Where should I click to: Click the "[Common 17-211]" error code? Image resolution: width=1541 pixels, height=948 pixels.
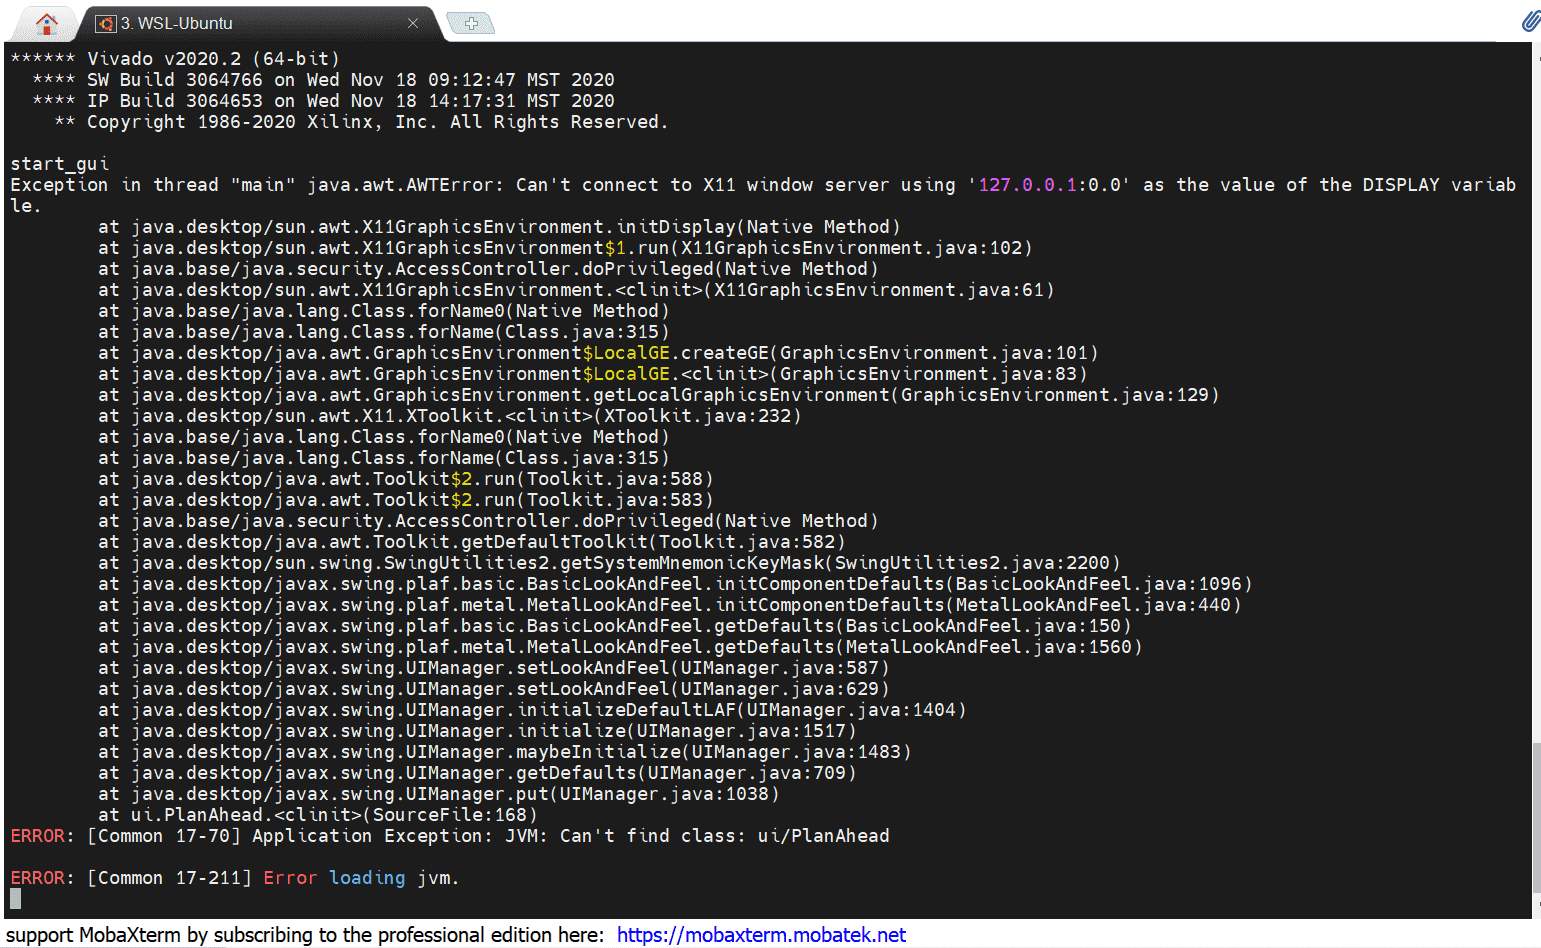pyautogui.click(x=170, y=878)
